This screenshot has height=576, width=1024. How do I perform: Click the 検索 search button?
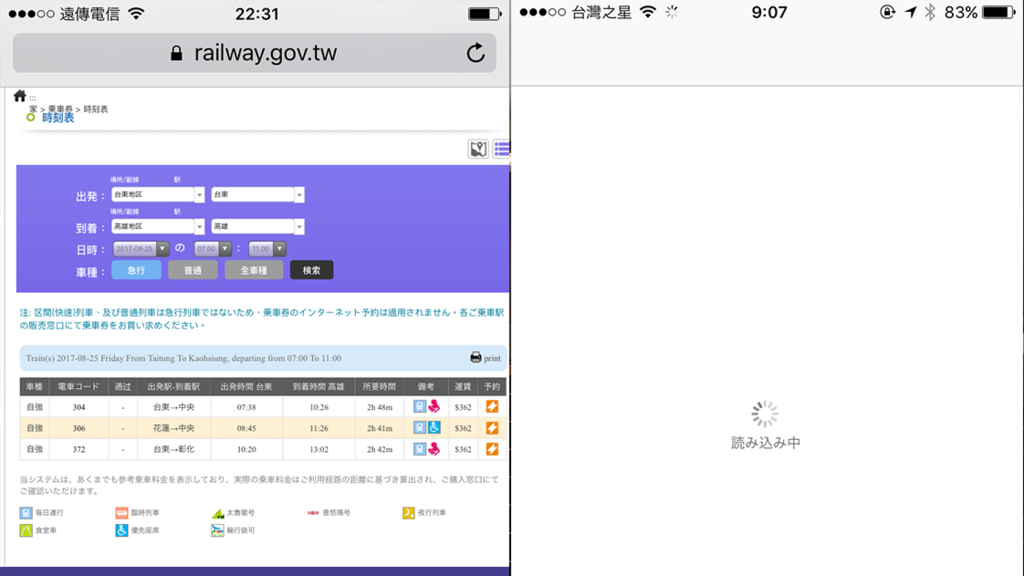tap(312, 270)
